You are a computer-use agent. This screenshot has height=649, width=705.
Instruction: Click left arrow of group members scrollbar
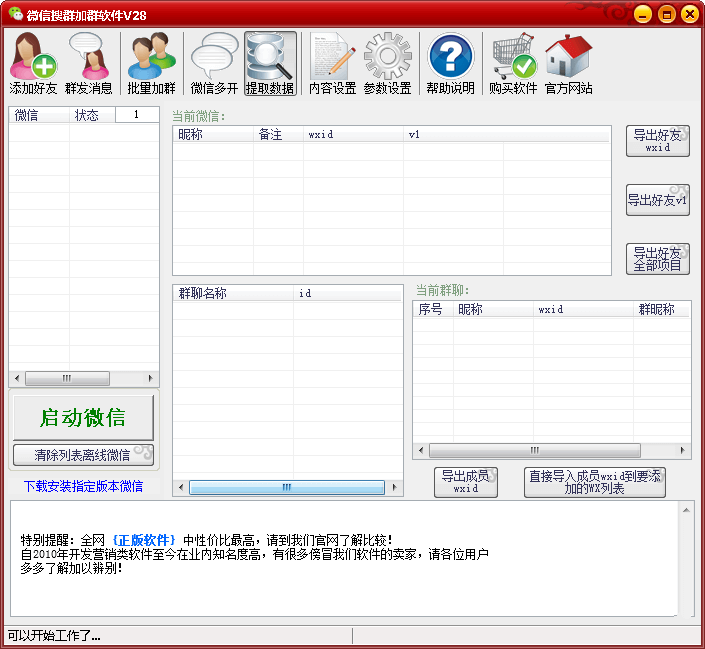[421, 450]
